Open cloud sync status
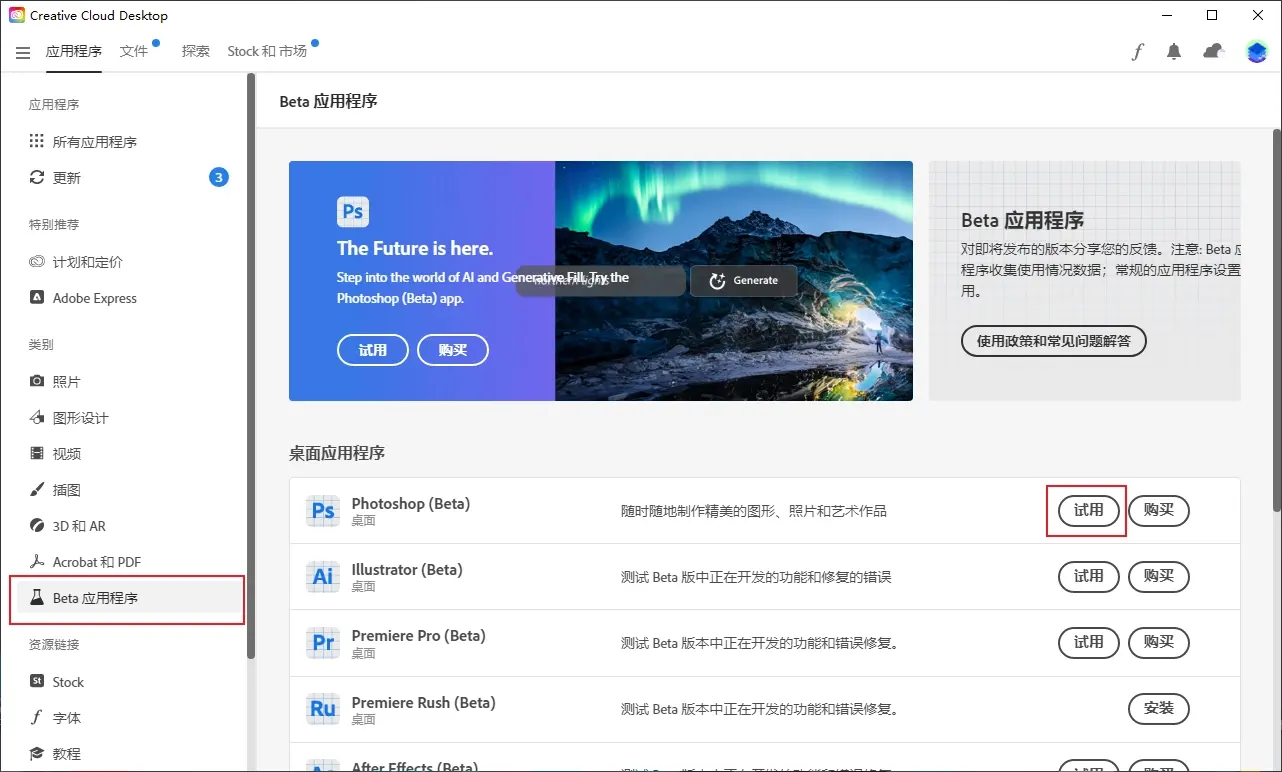Screen dimensions: 1282x772 coord(1212,51)
